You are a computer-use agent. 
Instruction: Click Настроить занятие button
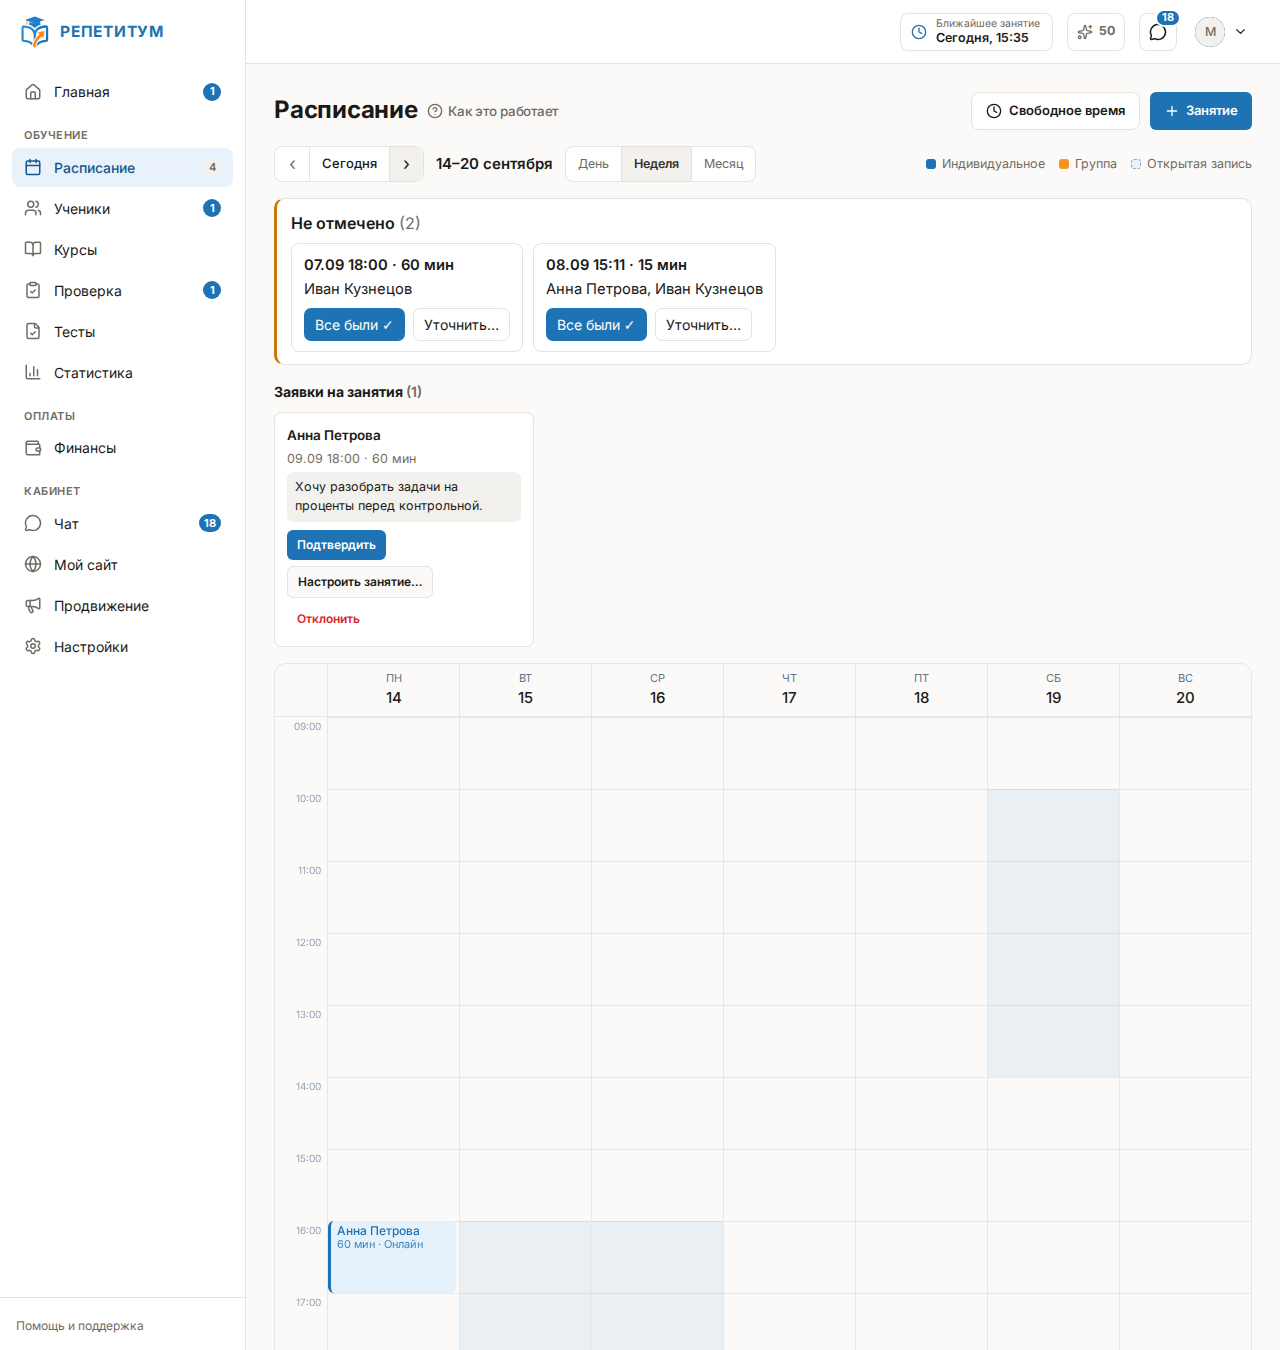click(360, 582)
